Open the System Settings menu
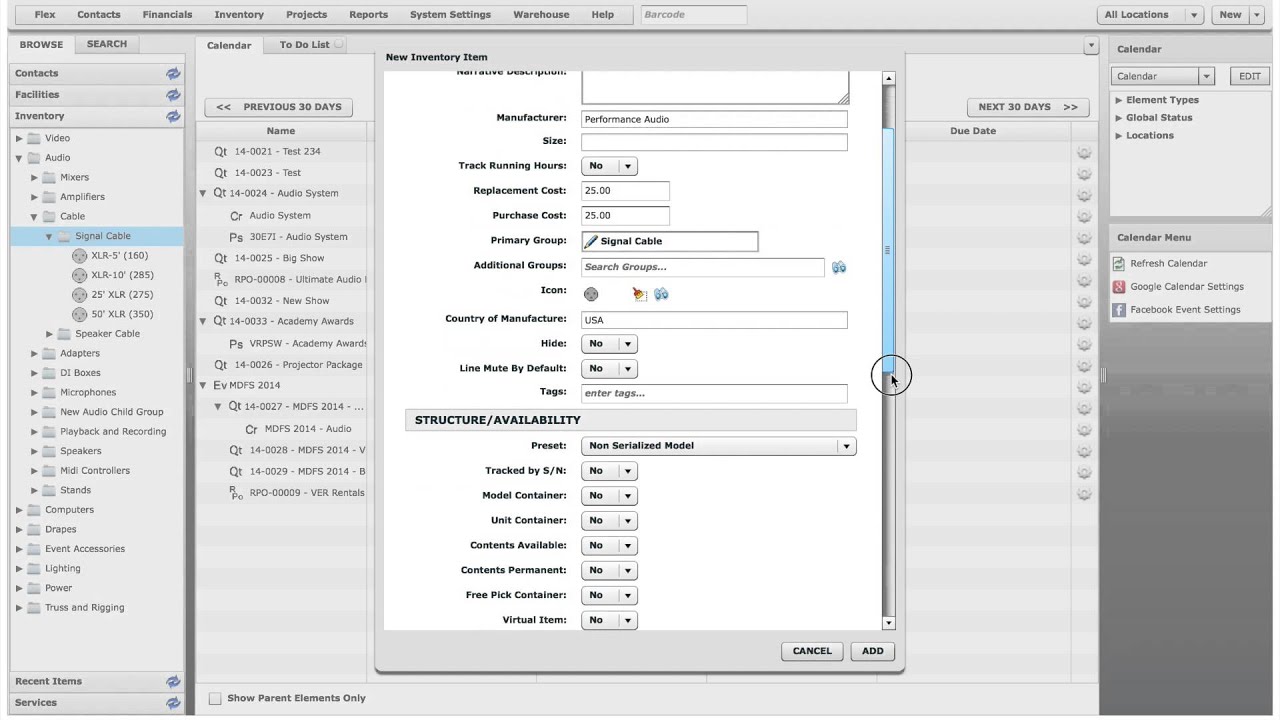 click(450, 15)
